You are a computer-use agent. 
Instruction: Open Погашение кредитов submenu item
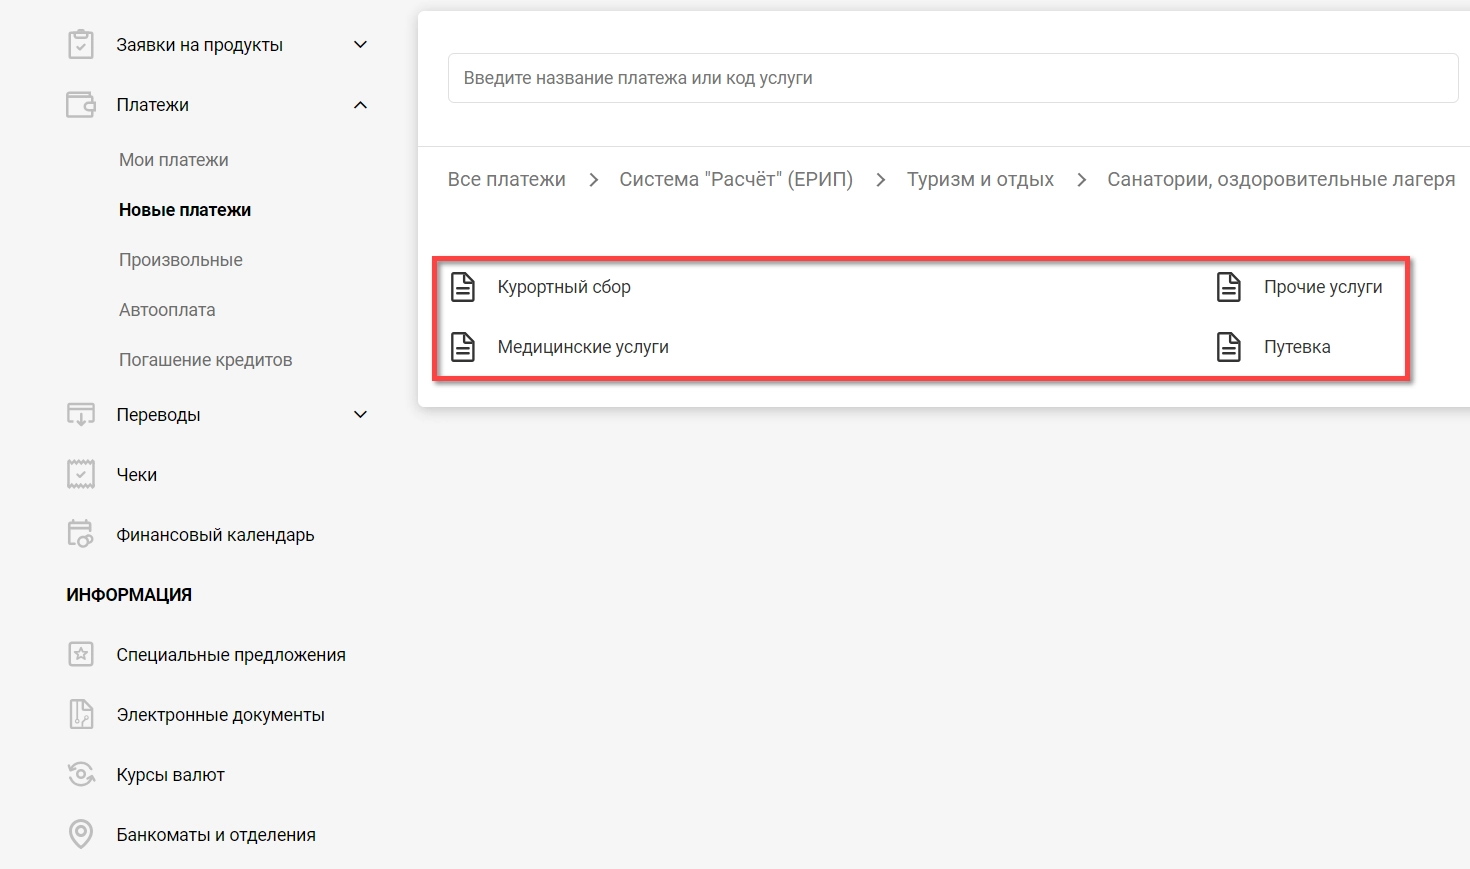206,360
